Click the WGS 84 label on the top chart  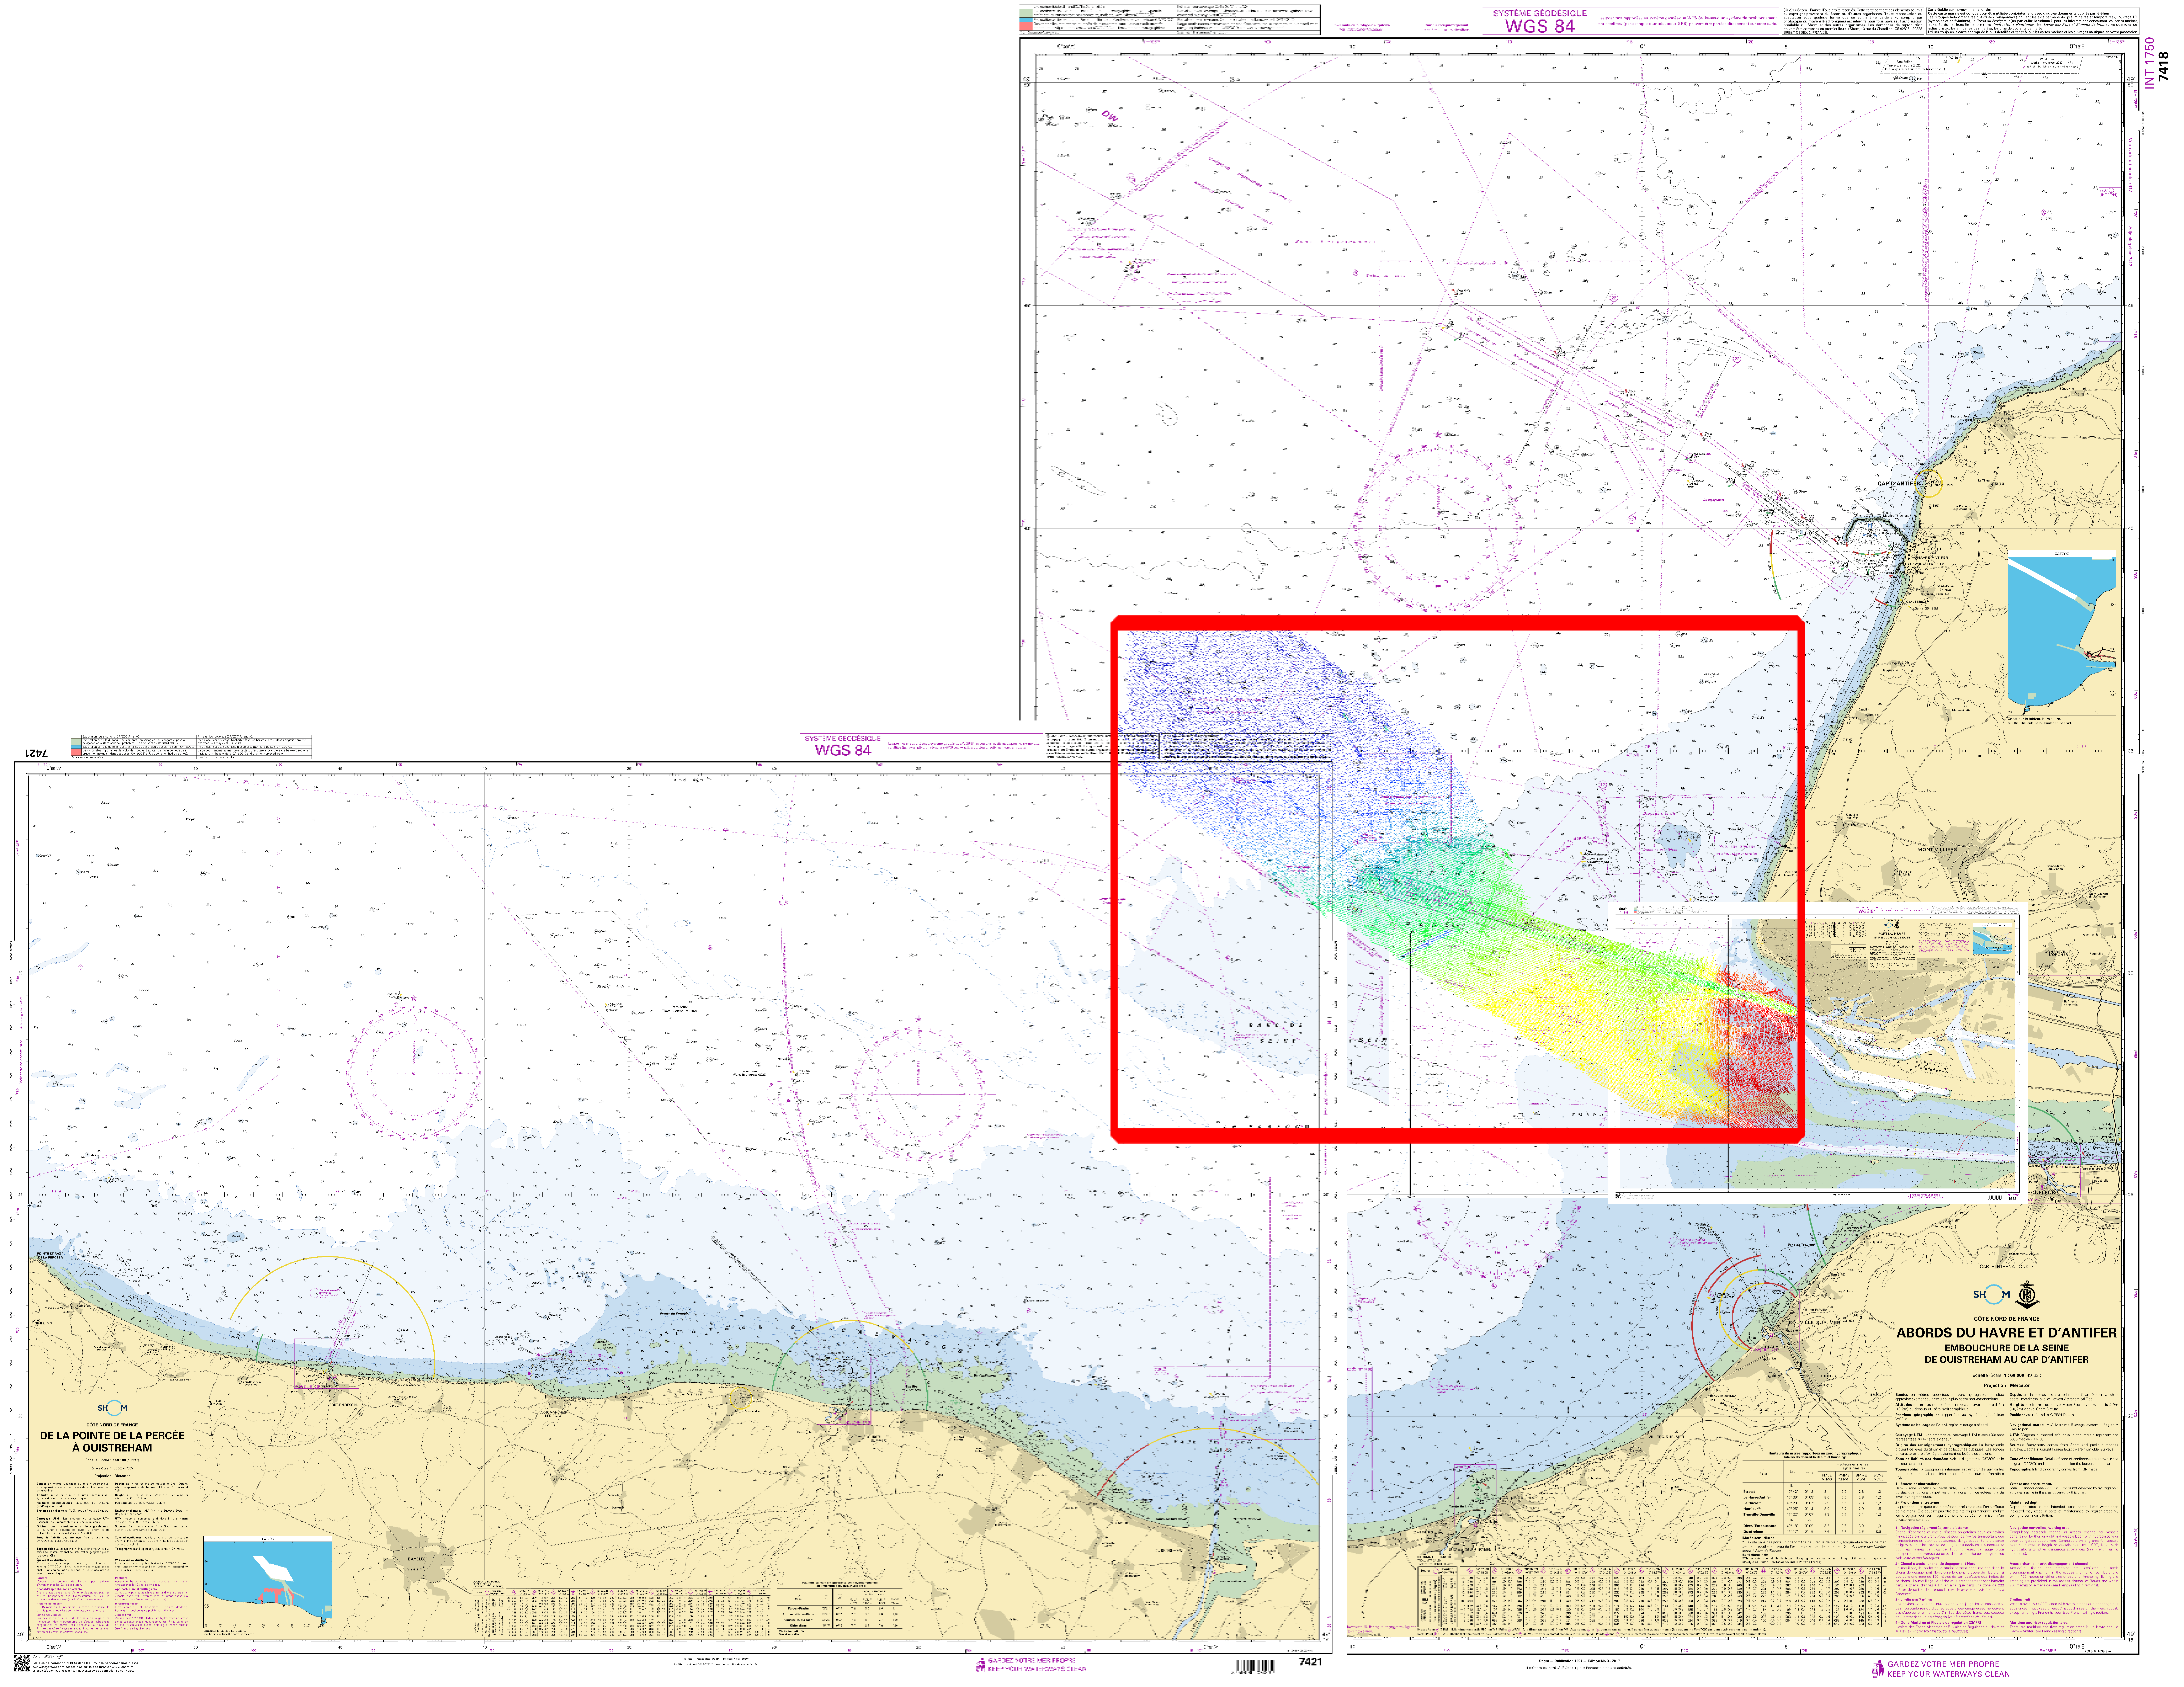click(x=1539, y=26)
